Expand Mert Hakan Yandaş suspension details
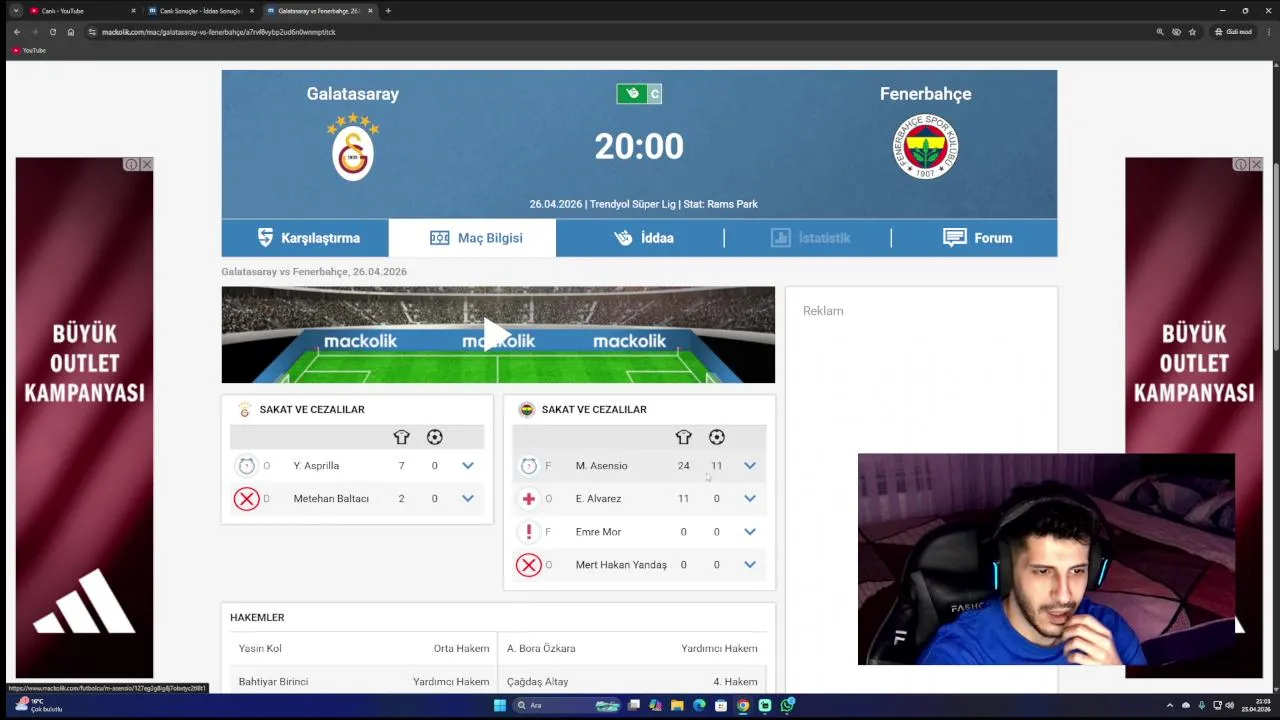The height and width of the screenshot is (720, 1280). [750, 565]
